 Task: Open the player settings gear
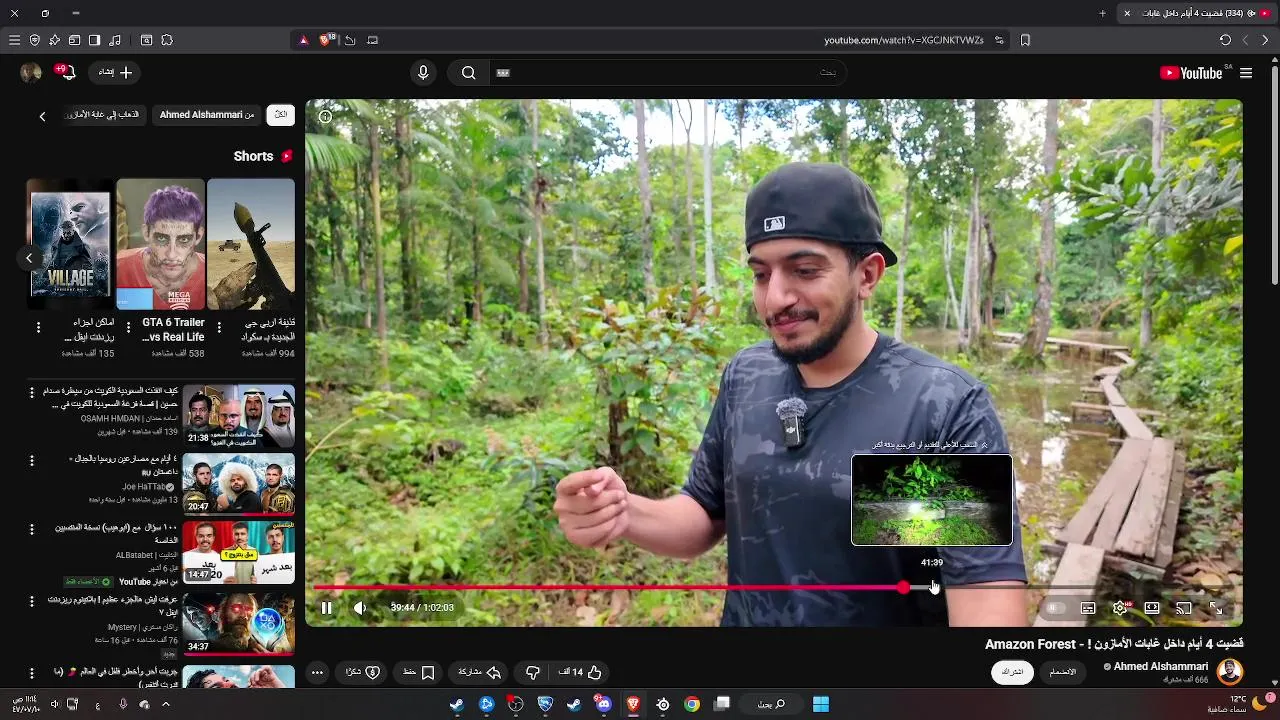click(x=1120, y=608)
